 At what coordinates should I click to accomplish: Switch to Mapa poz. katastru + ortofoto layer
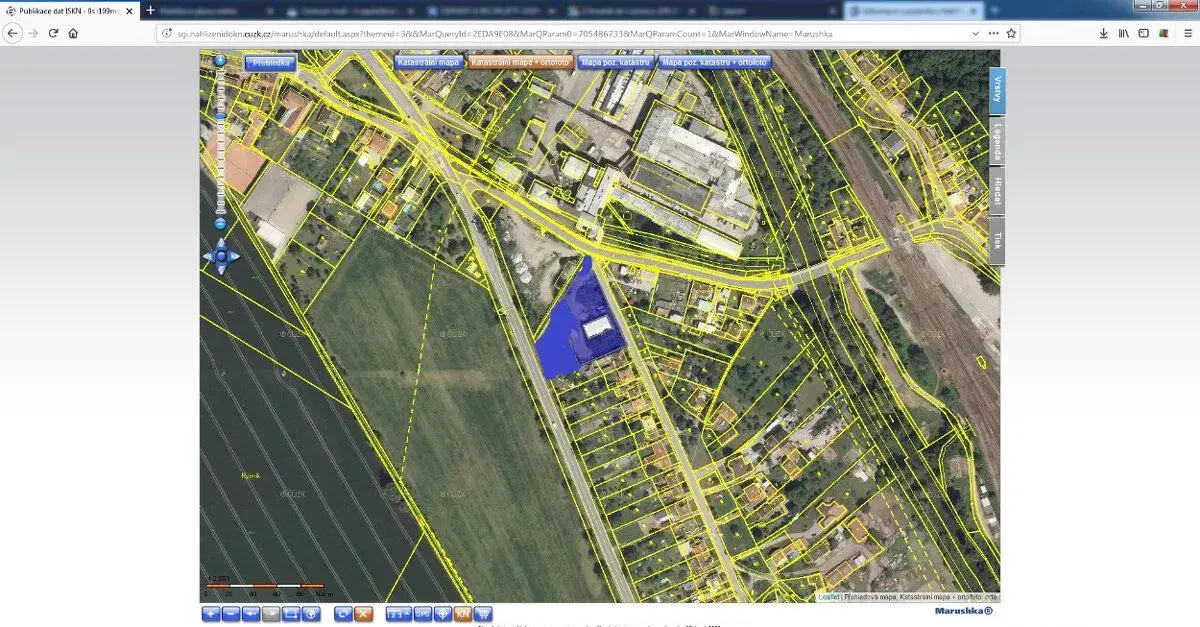tap(714, 62)
